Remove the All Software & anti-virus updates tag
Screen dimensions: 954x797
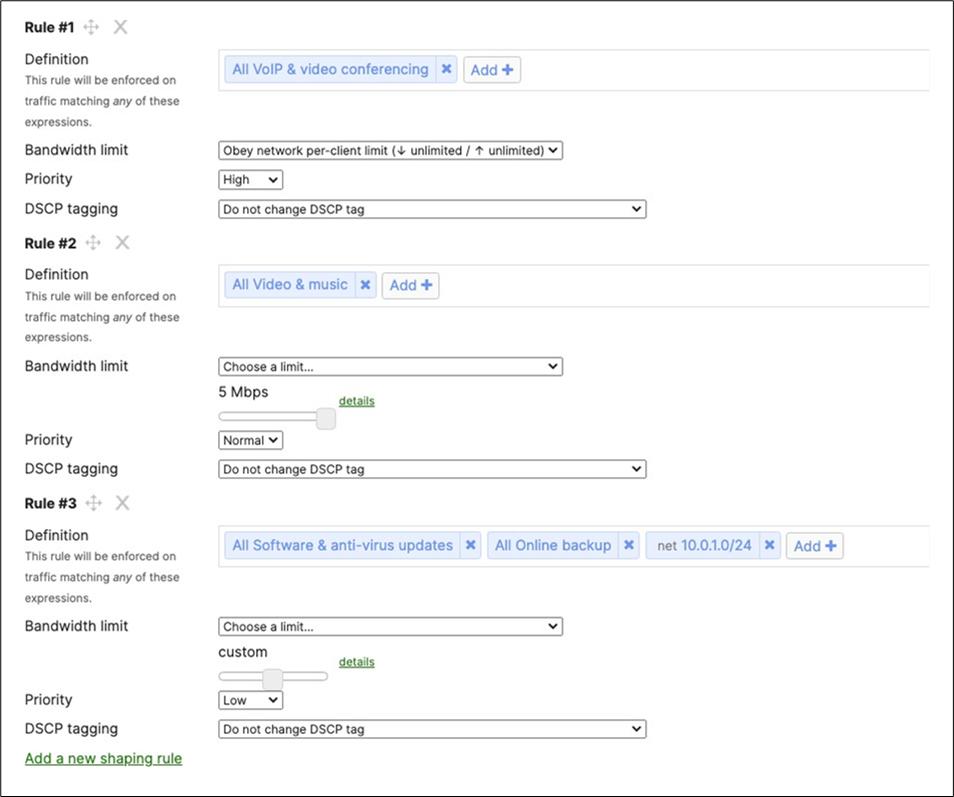471,545
